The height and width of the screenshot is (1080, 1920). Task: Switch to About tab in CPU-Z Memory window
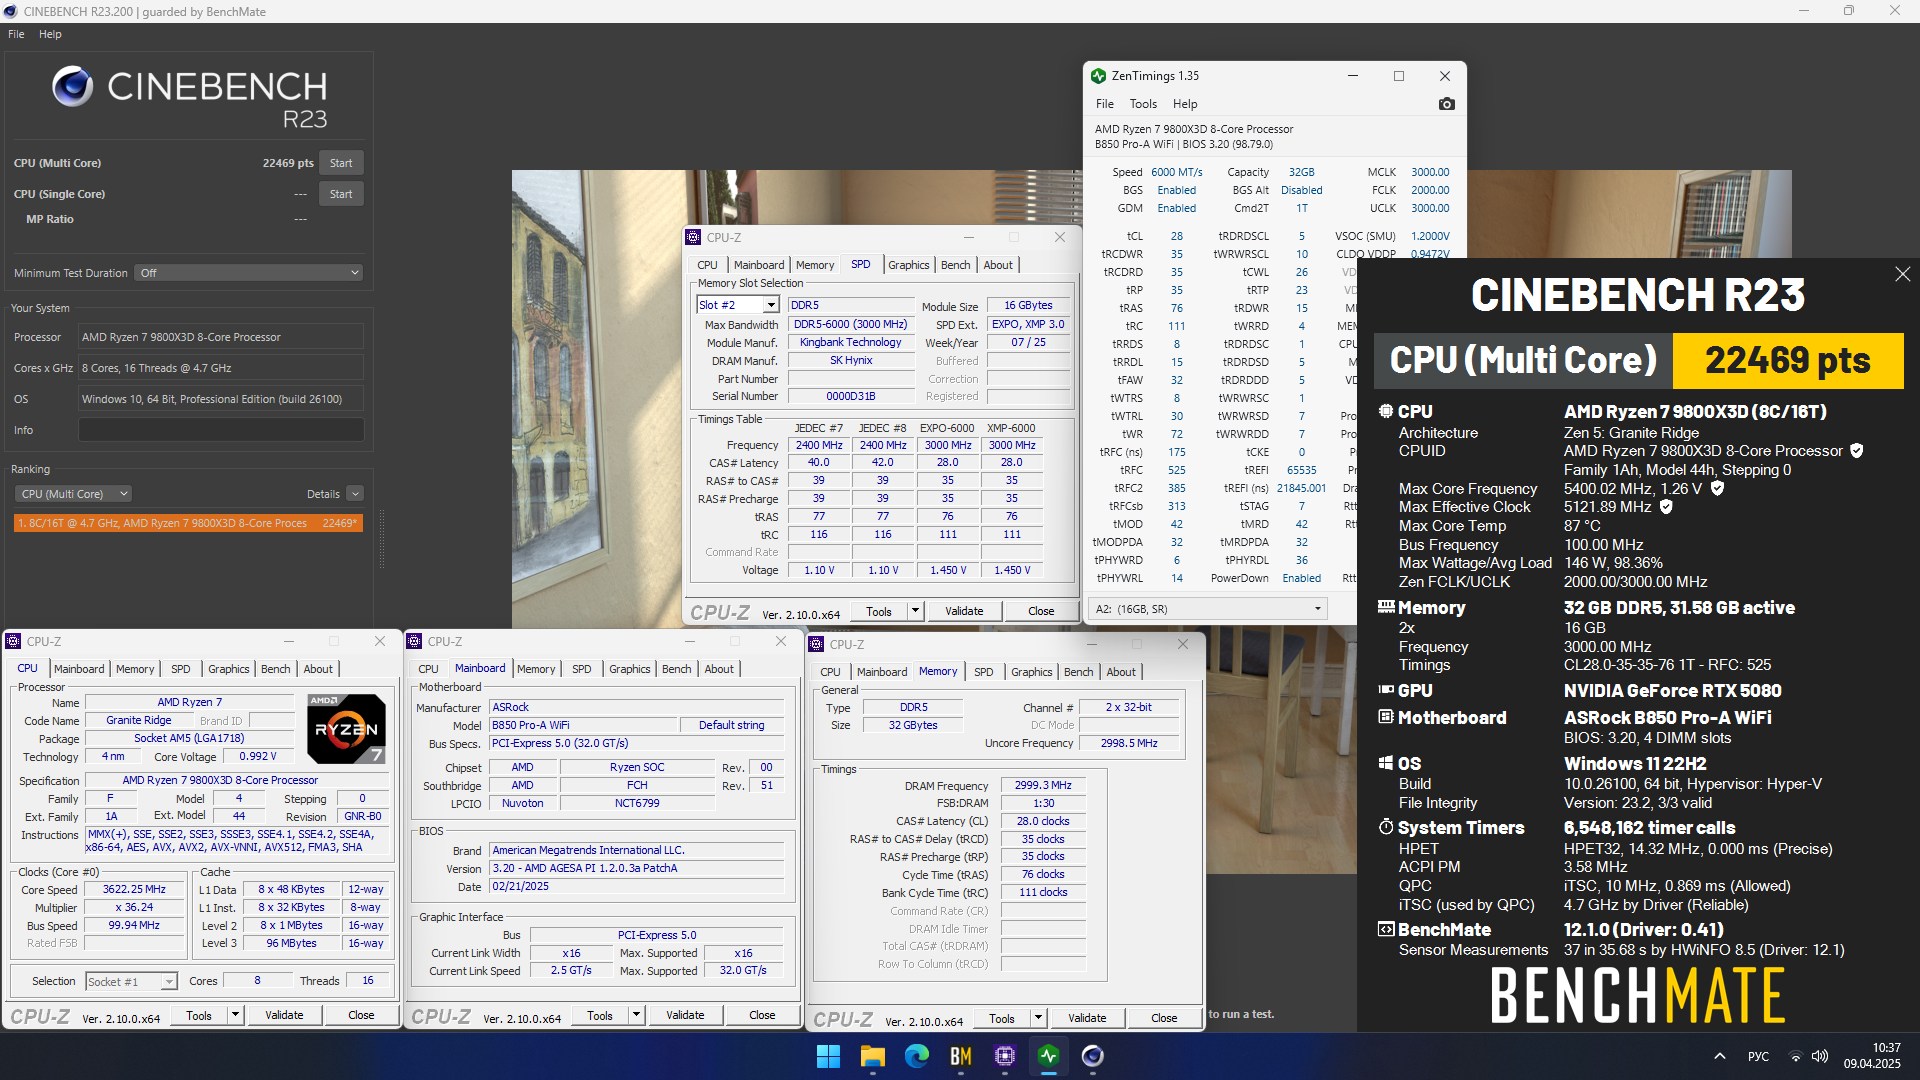tap(1120, 672)
